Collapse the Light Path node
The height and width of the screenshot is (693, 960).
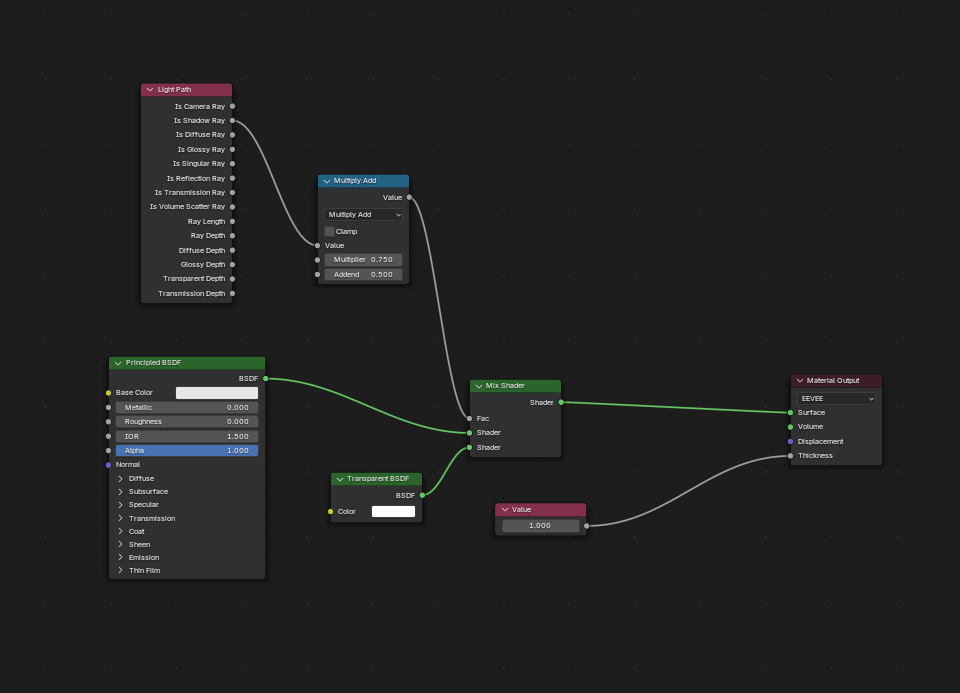coord(150,90)
